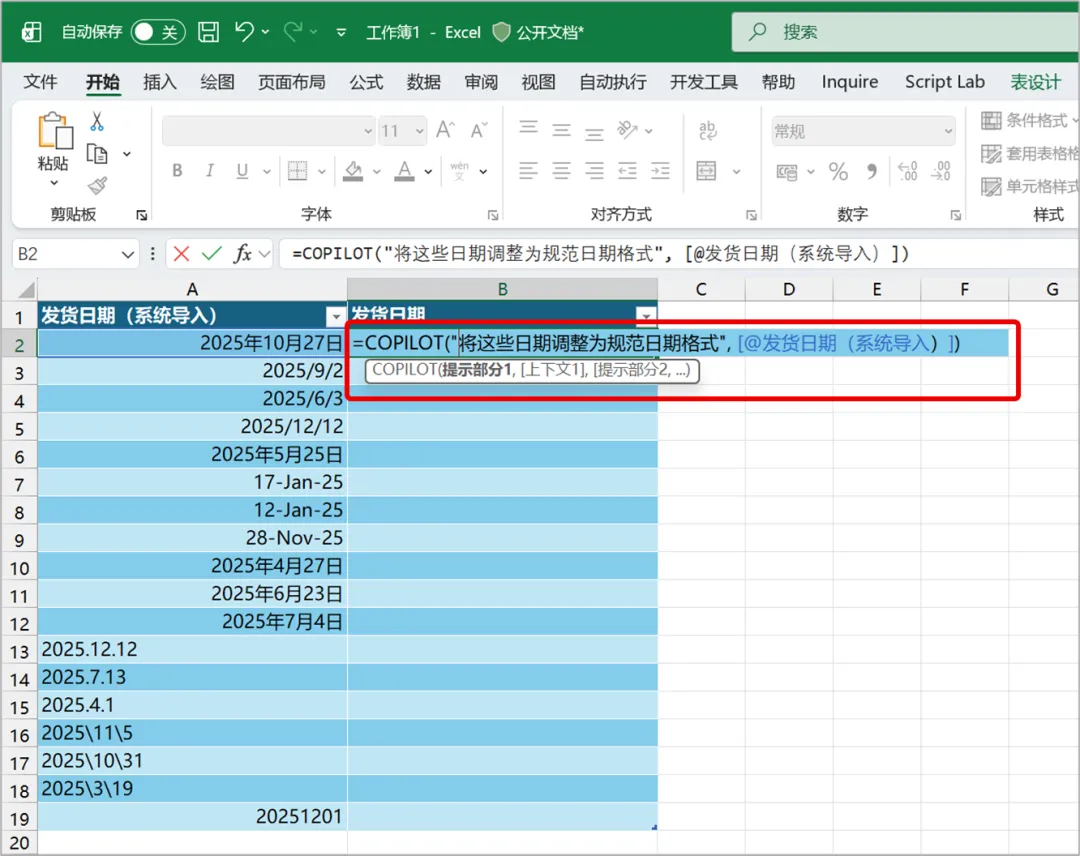Switch to the 数据 ribbon tab
Screen dimensions: 1080x856
tap(424, 82)
